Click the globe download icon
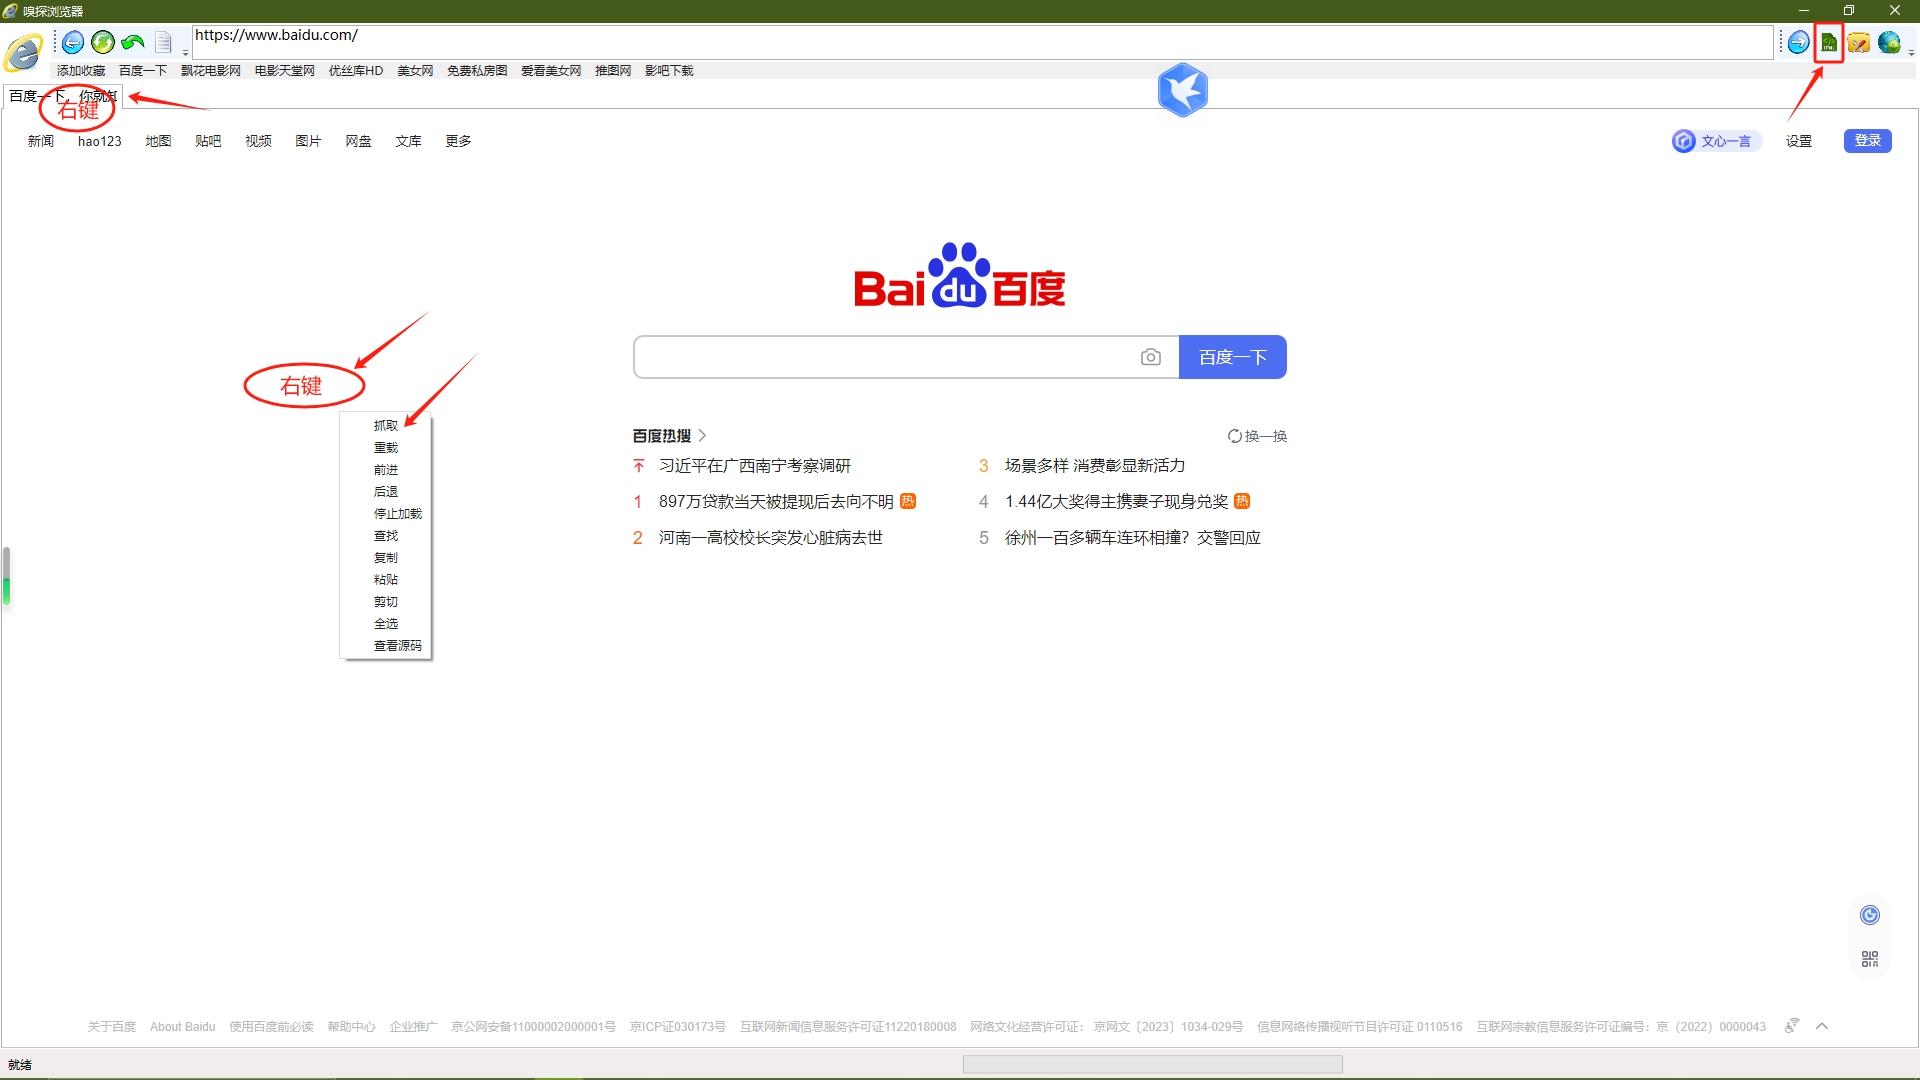This screenshot has height=1080, width=1920. [1889, 42]
